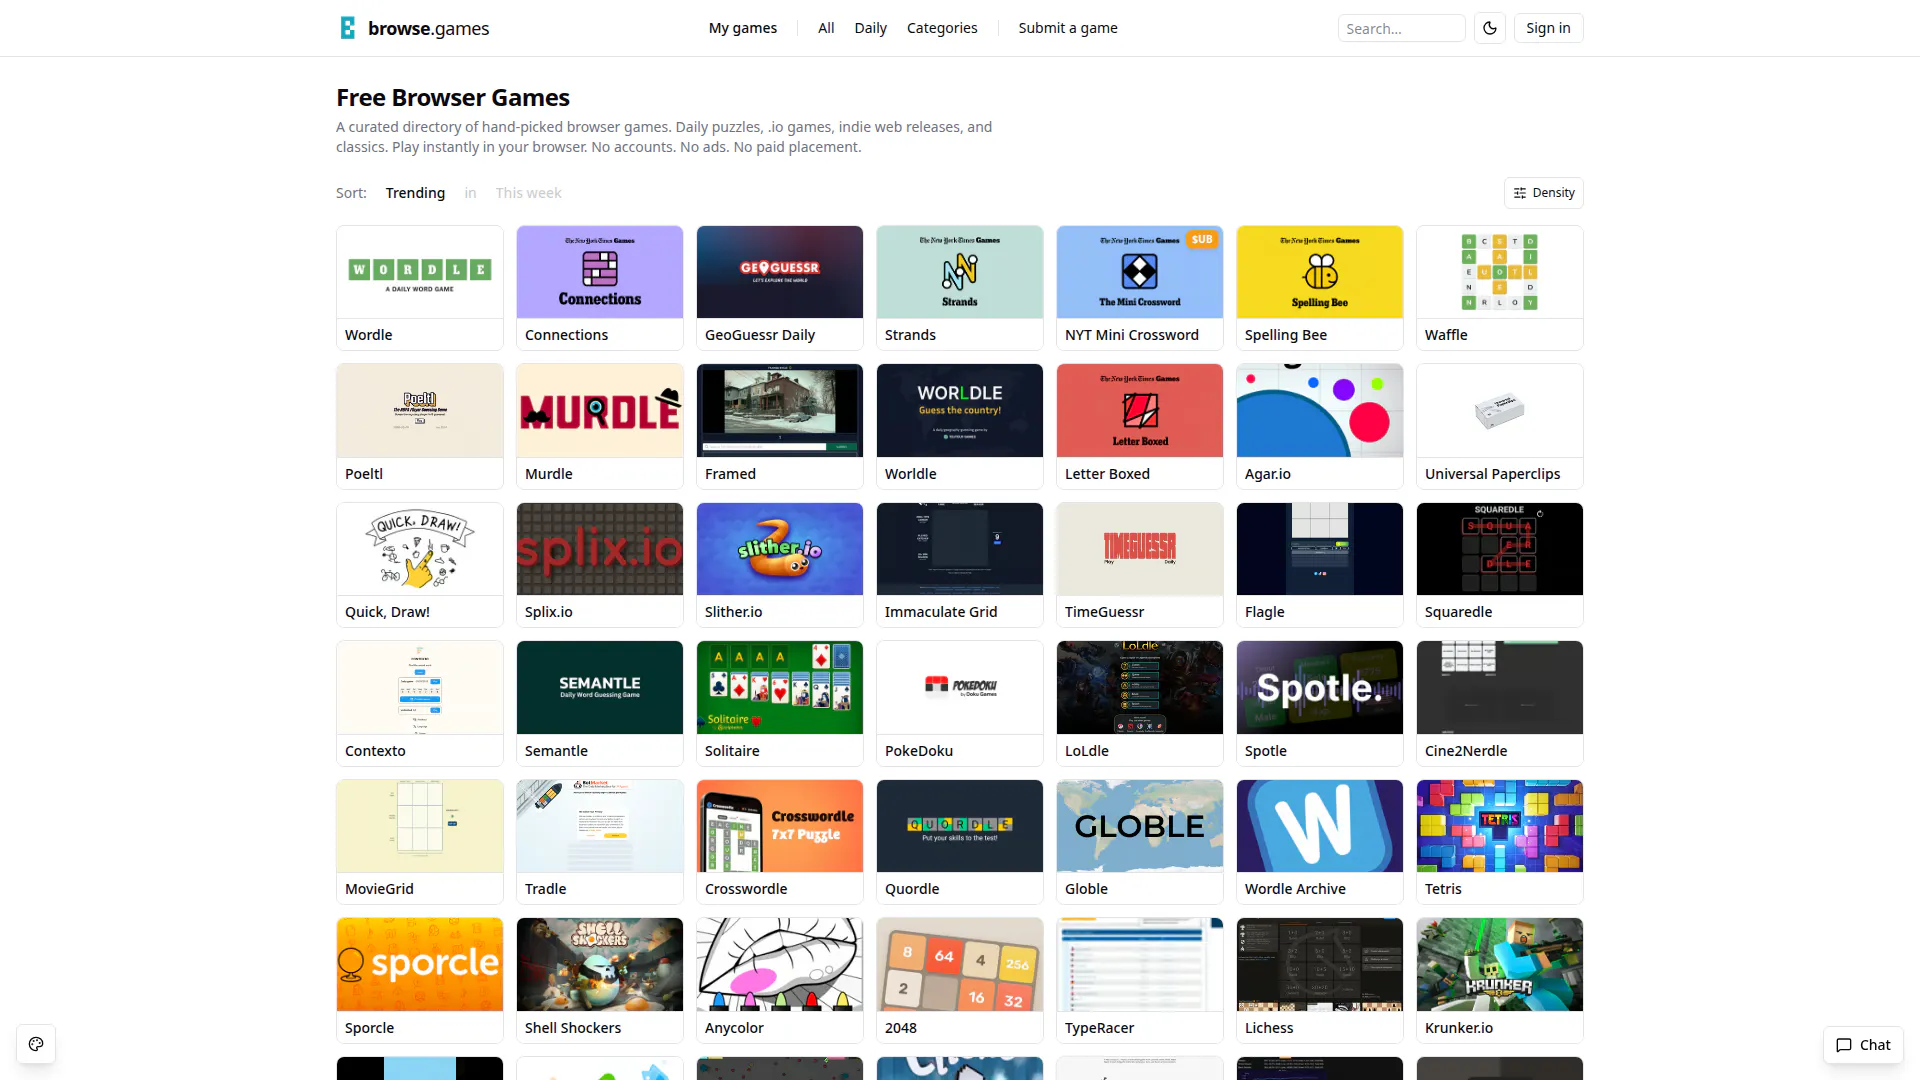Select the All navigation item
Viewport: 1920px width, 1080px height.
coord(826,28)
